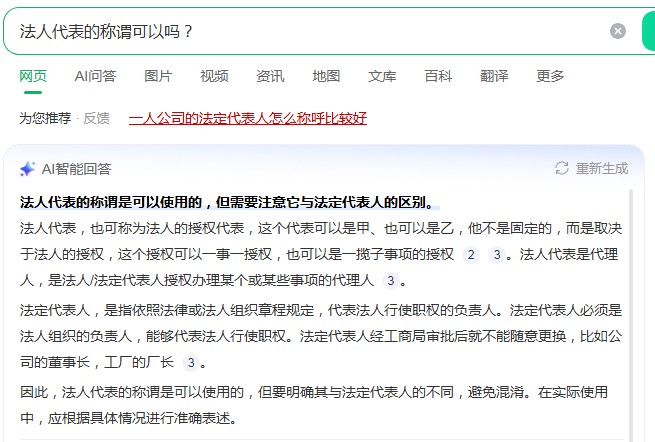
Task: Expand the 更多 menu
Action: [550, 76]
